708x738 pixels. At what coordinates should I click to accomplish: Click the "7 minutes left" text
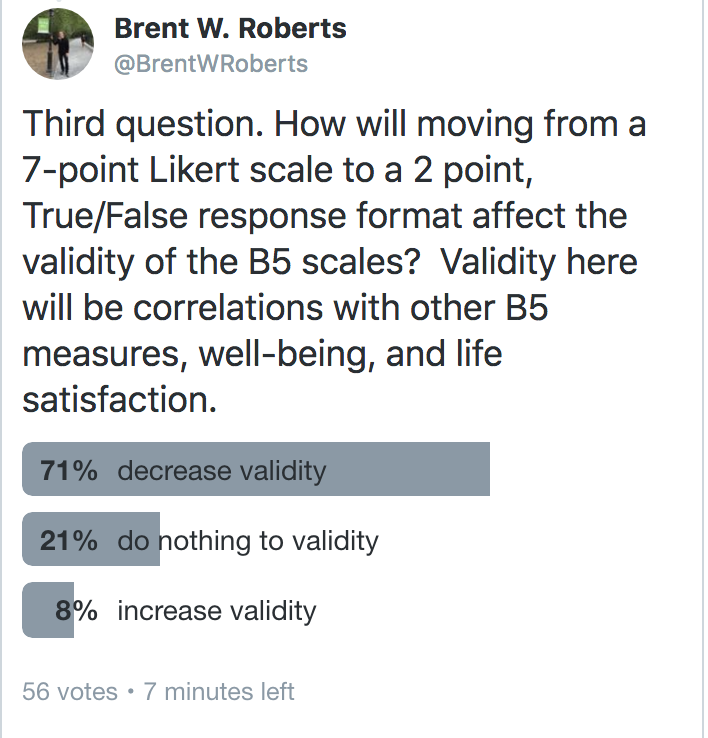[x=219, y=691]
